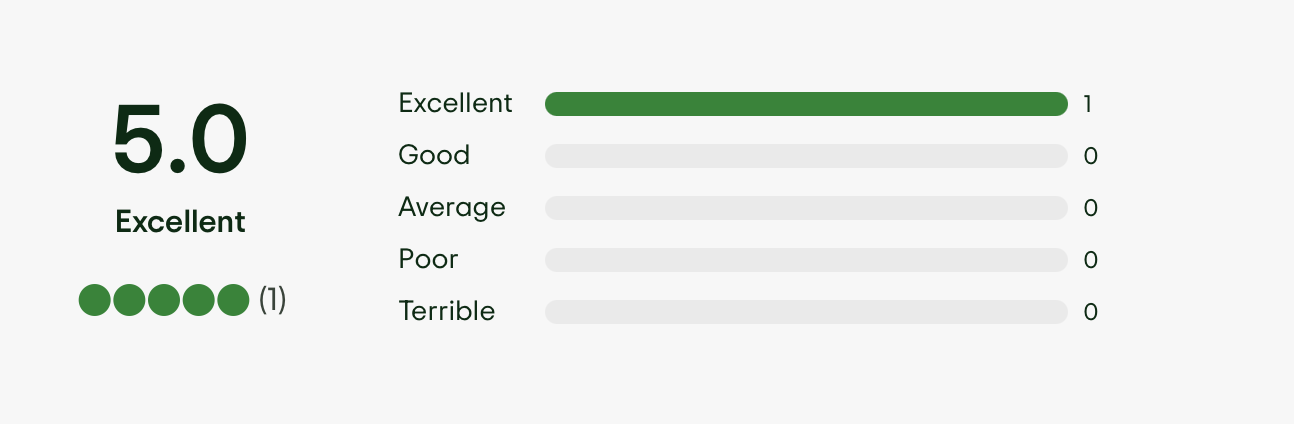Click the large 5.0 rating score

click(x=180, y=141)
